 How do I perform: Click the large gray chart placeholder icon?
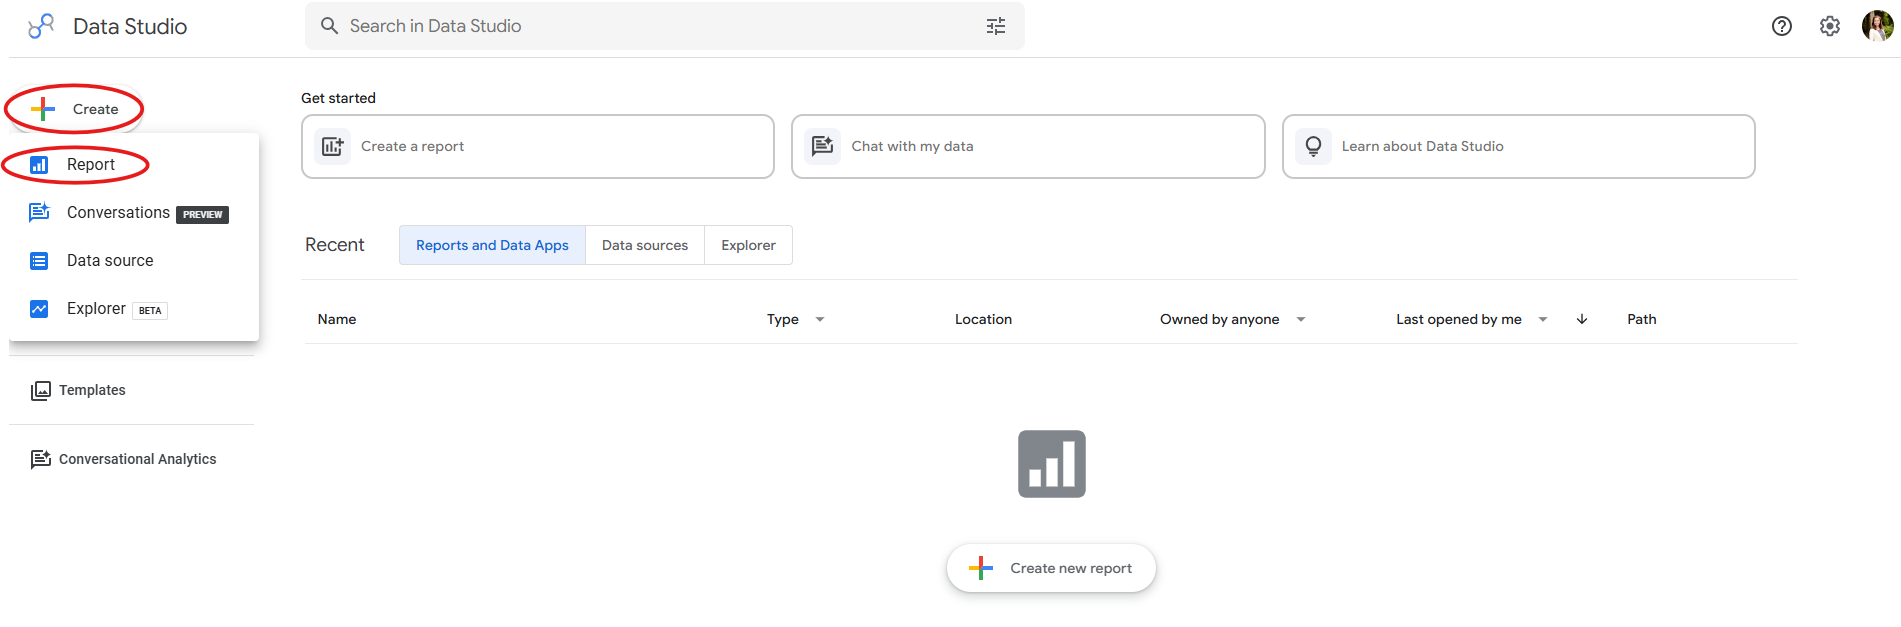point(1052,464)
